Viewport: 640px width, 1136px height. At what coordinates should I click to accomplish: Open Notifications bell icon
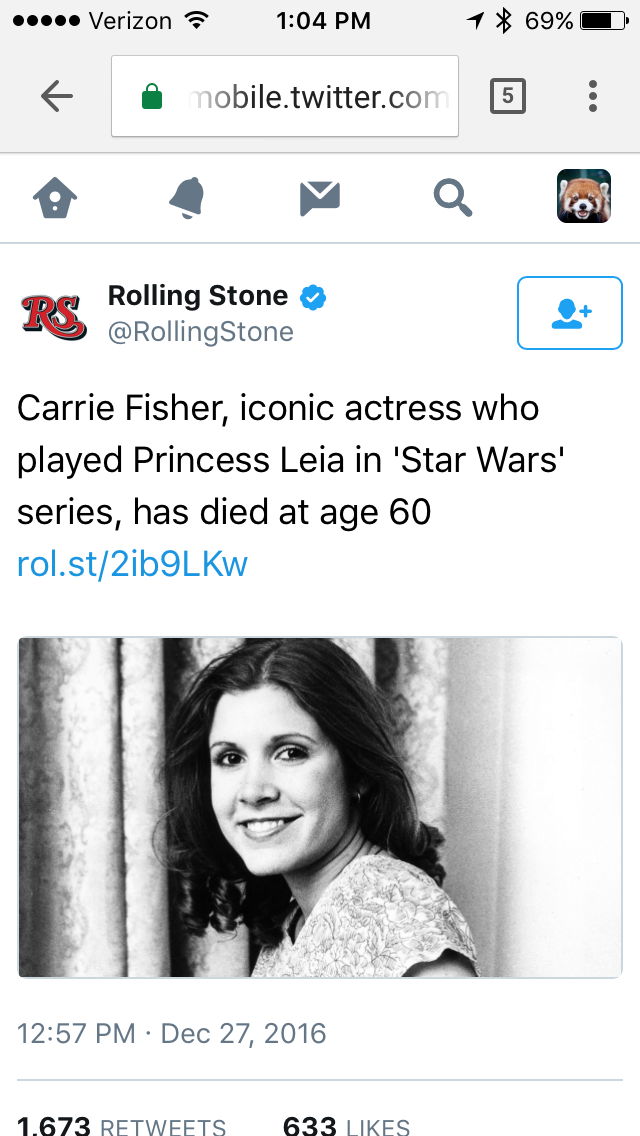tap(187, 197)
